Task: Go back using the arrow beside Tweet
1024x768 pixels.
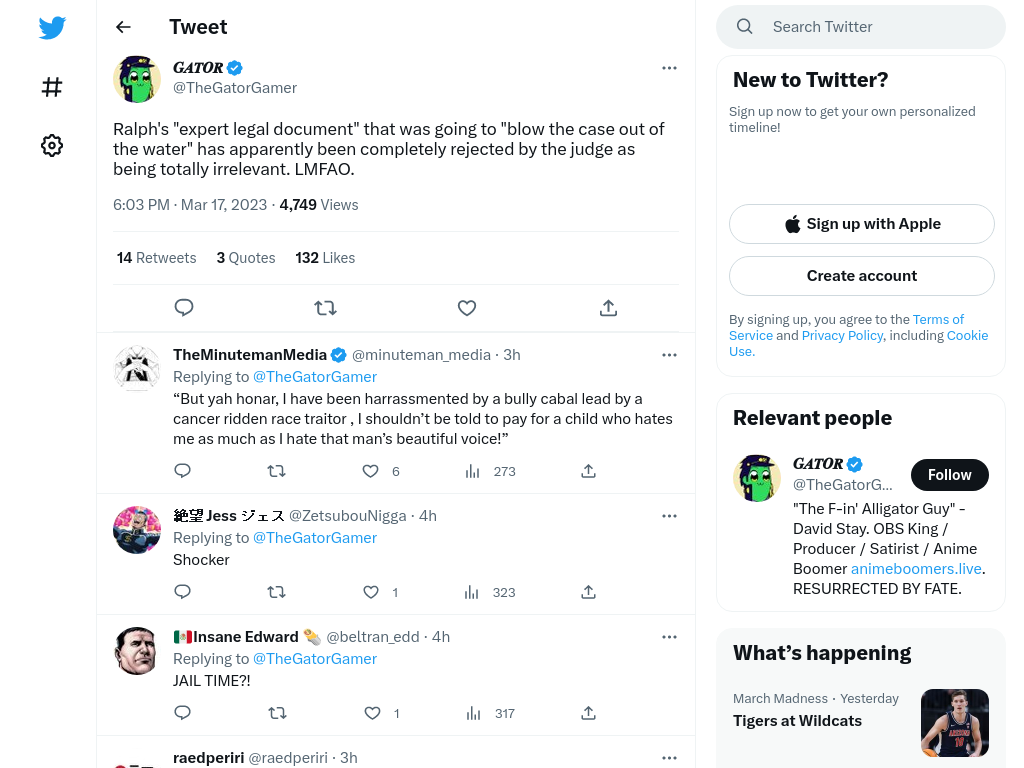Action: [x=123, y=27]
